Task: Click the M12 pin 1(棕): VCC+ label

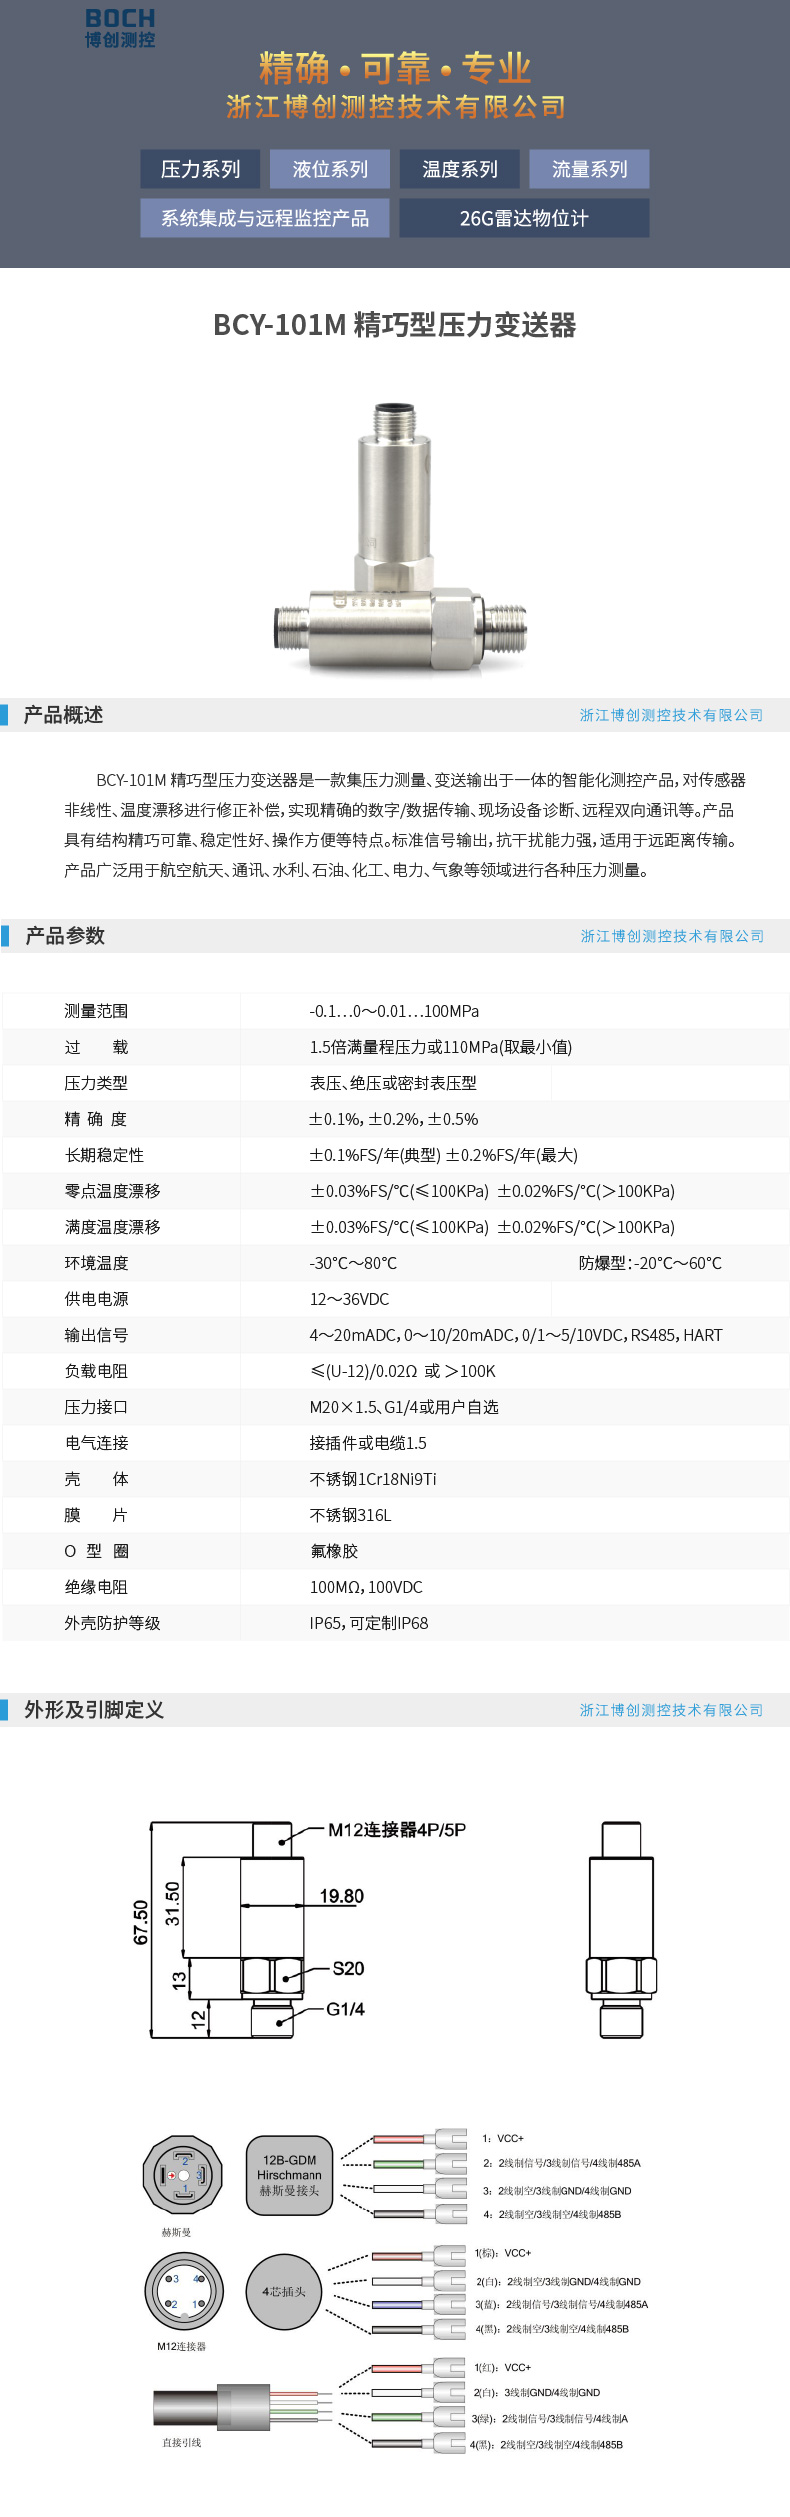Action: tap(503, 2253)
